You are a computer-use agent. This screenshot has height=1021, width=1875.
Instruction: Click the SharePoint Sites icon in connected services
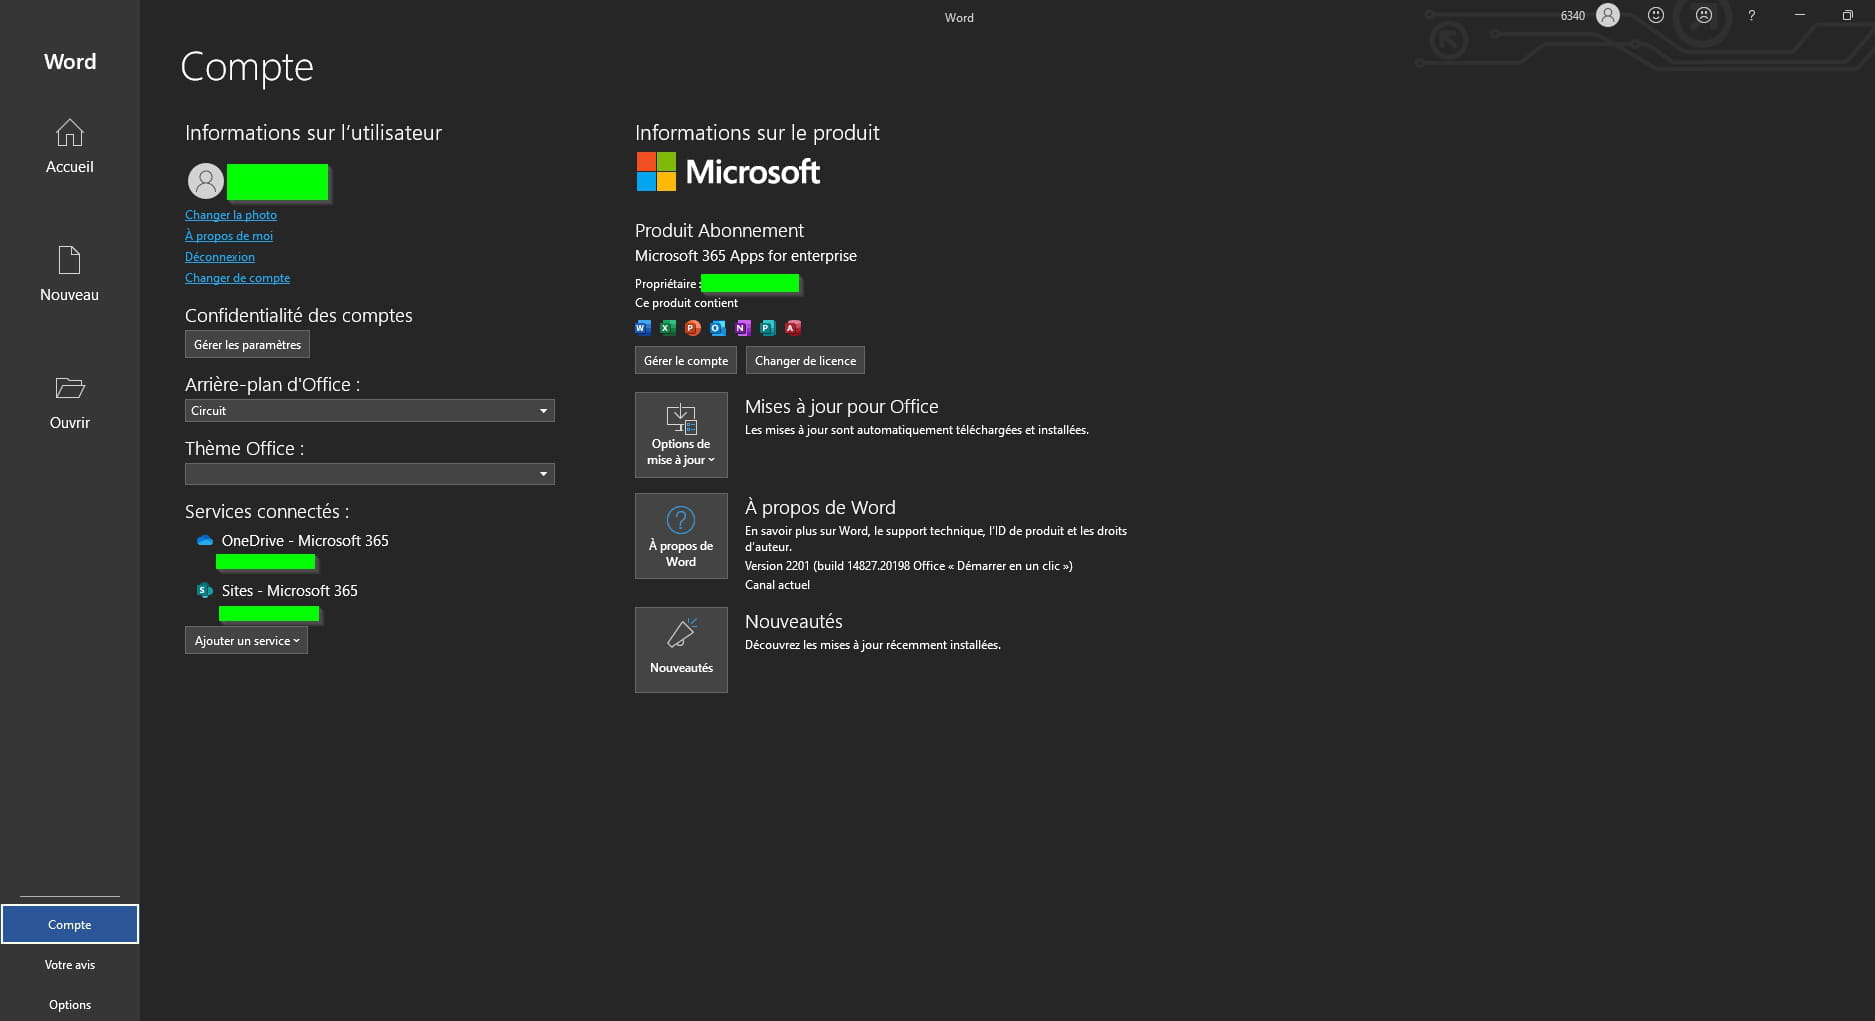(205, 590)
